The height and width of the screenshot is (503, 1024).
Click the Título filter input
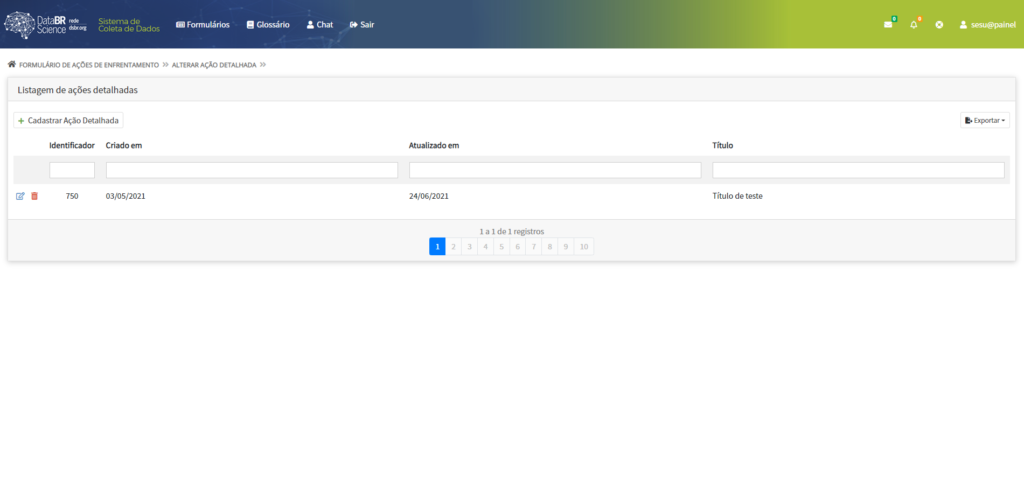858,170
